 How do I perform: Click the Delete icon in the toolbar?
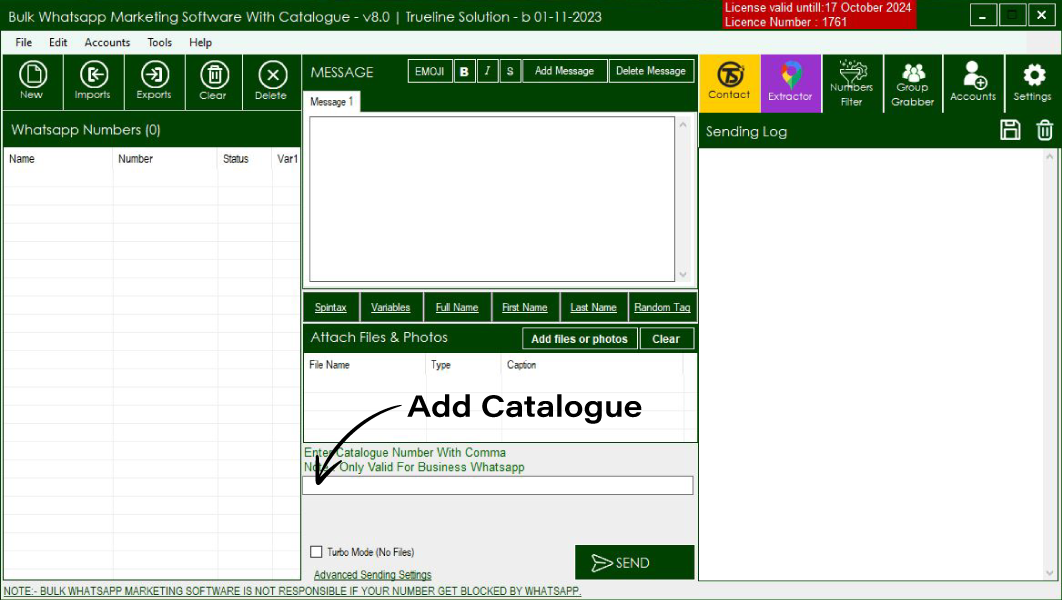[x=272, y=81]
